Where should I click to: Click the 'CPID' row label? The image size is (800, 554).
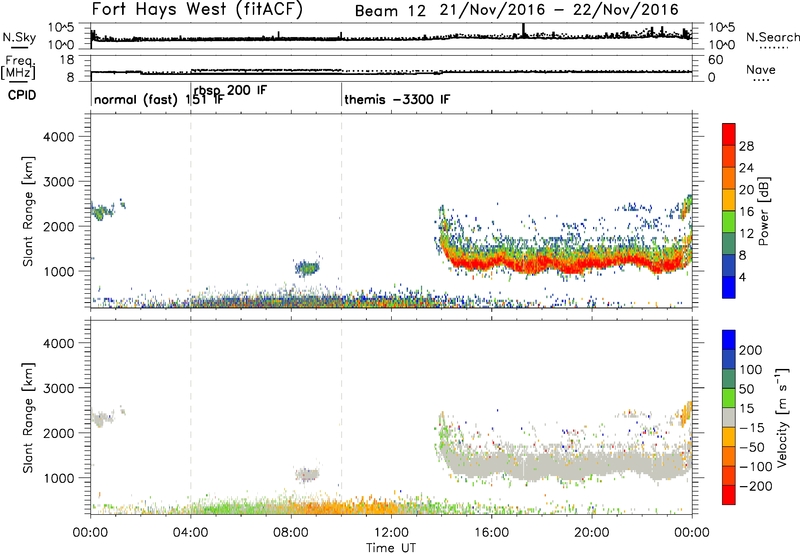tap(22, 95)
